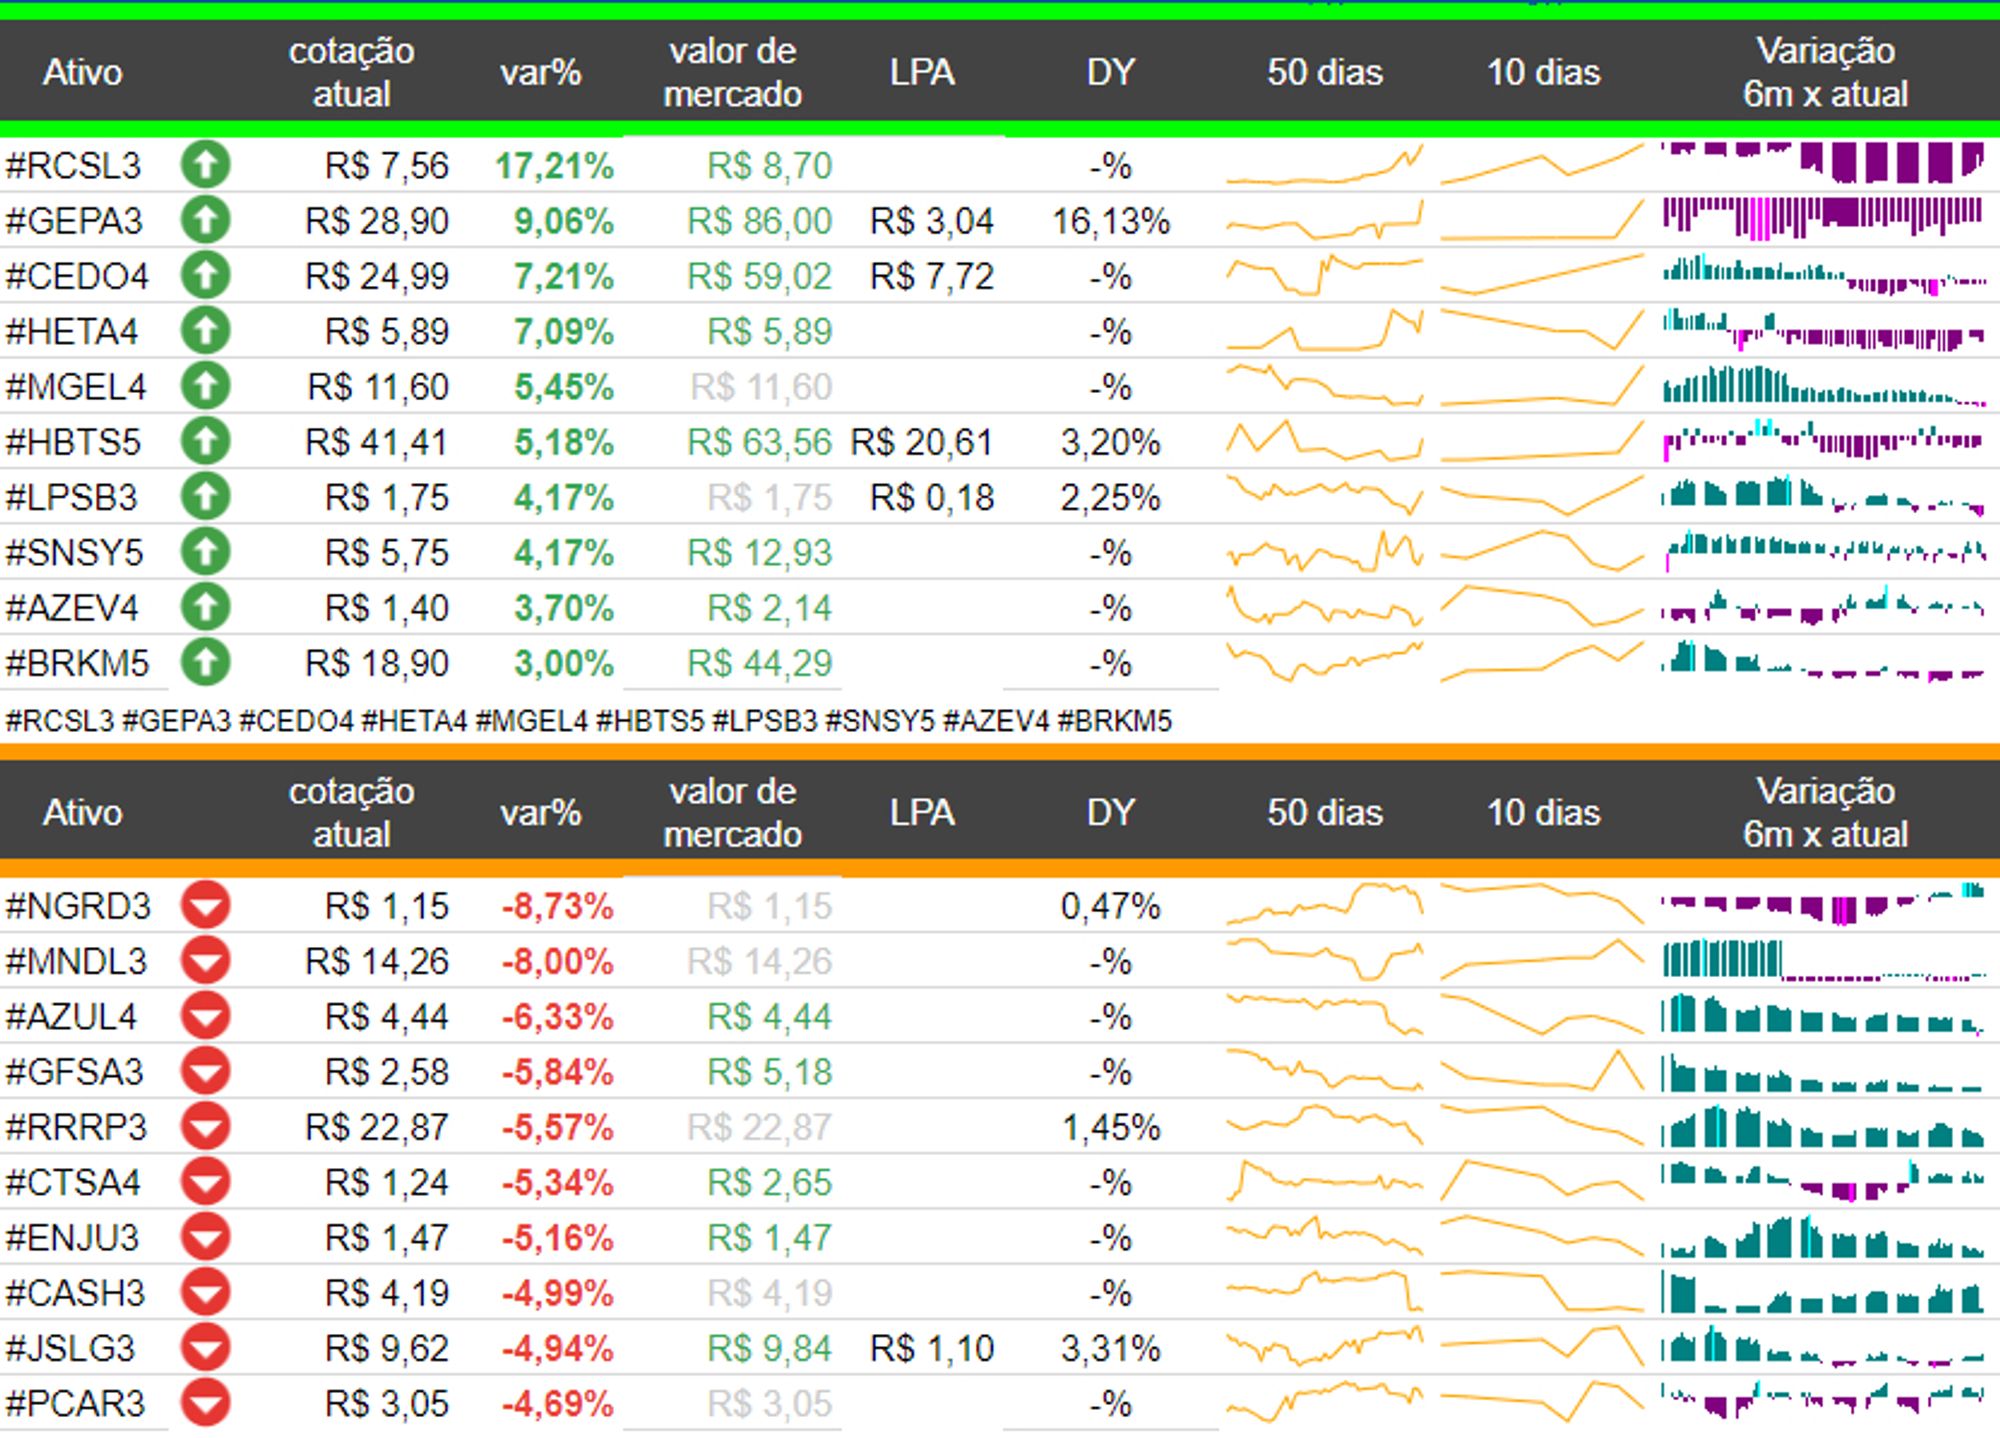Image resolution: width=2000 pixels, height=1438 pixels.
Task: Click the R$ 41,41 current quote
Action: click(376, 442)
